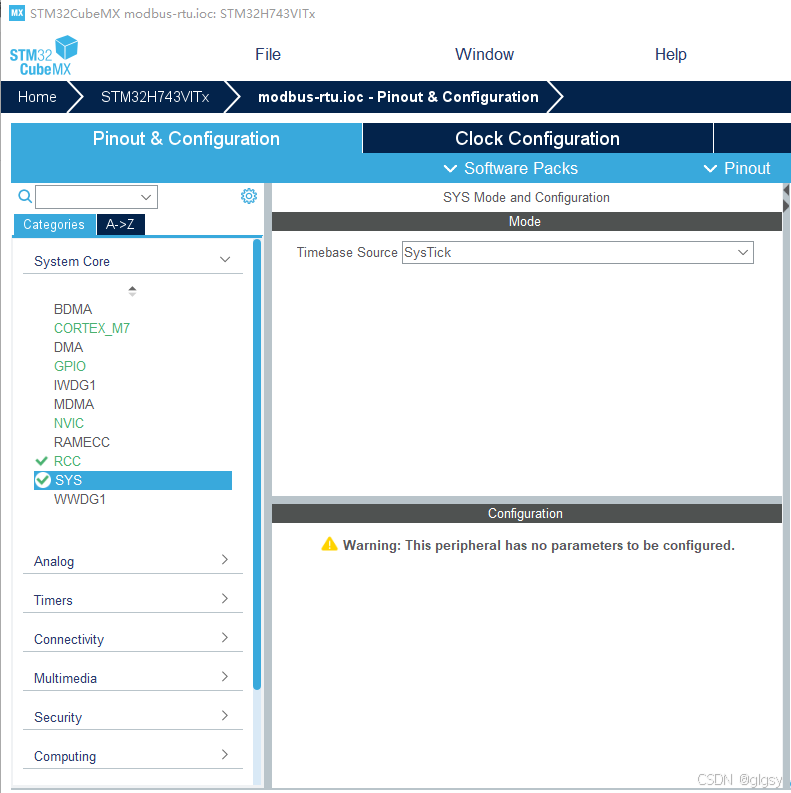Click the 'SYS Mode and Configuration' title
This screenshot has height=793, width=791.
coord(526,197)
